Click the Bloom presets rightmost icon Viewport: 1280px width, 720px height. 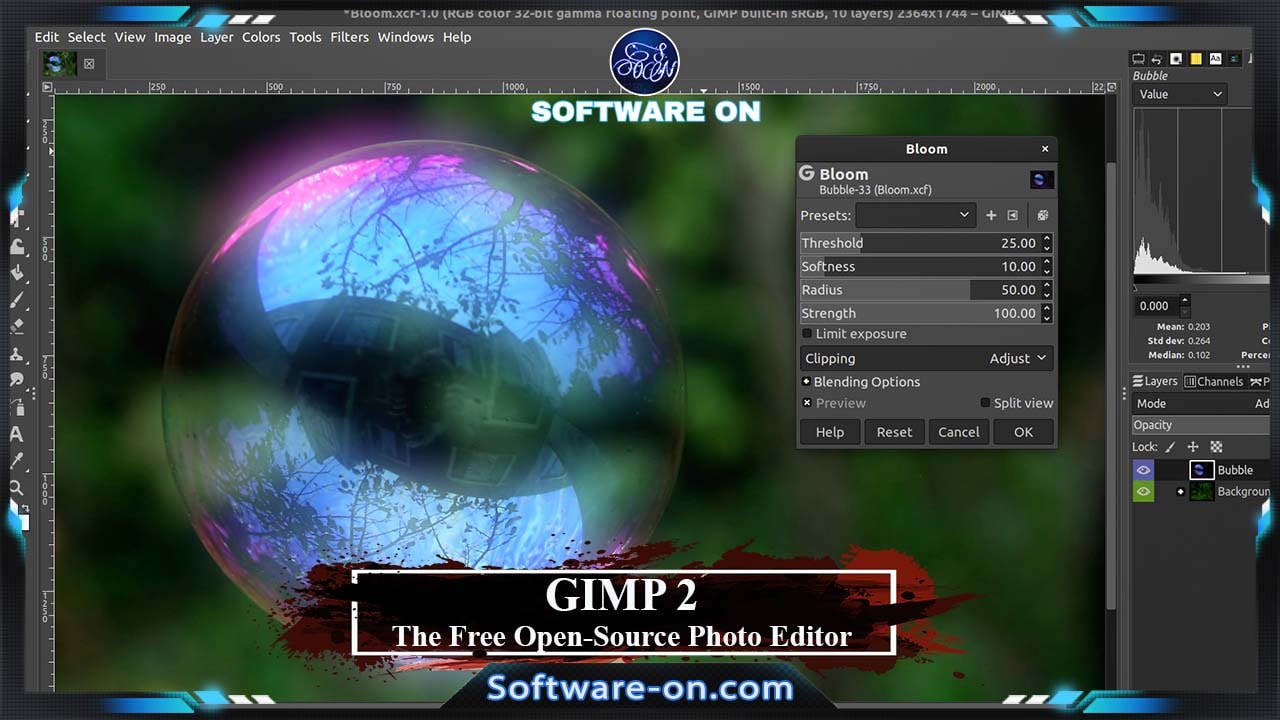click(x=1042, y=215)
